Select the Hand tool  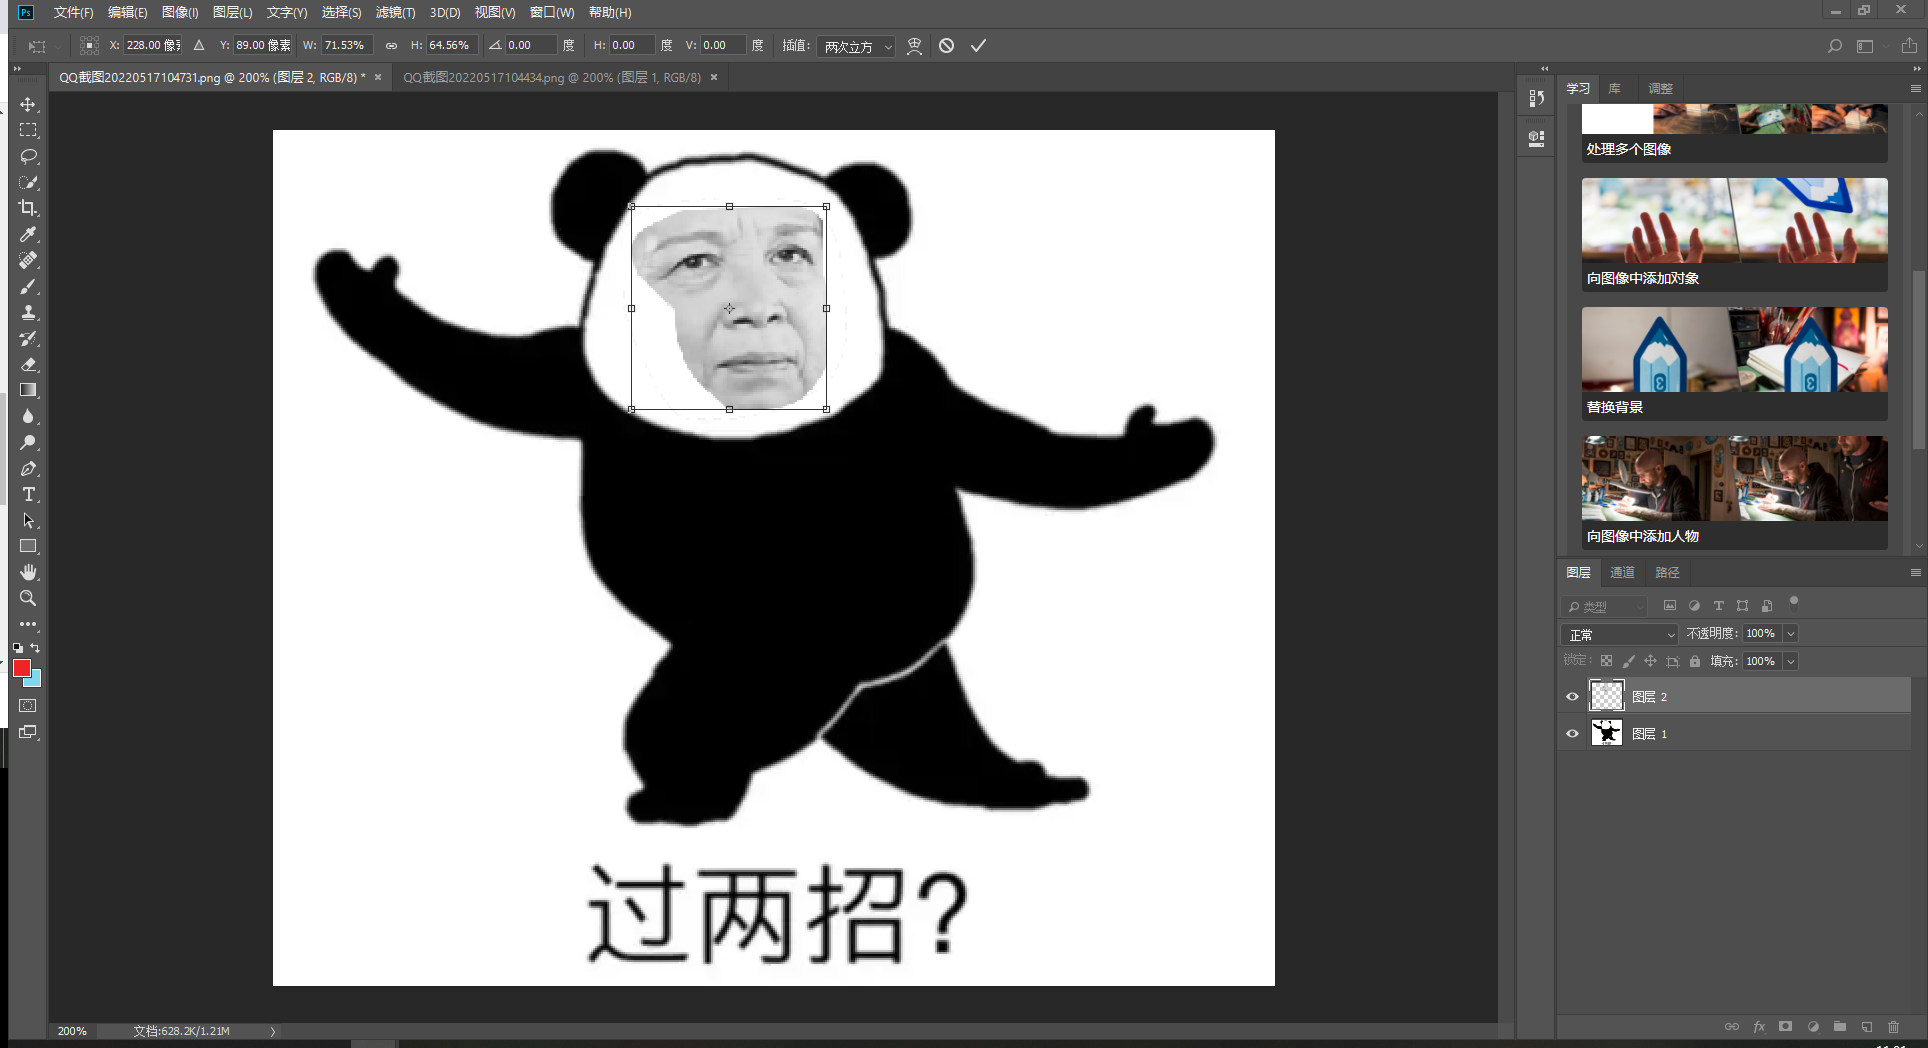tap(28, 572)
